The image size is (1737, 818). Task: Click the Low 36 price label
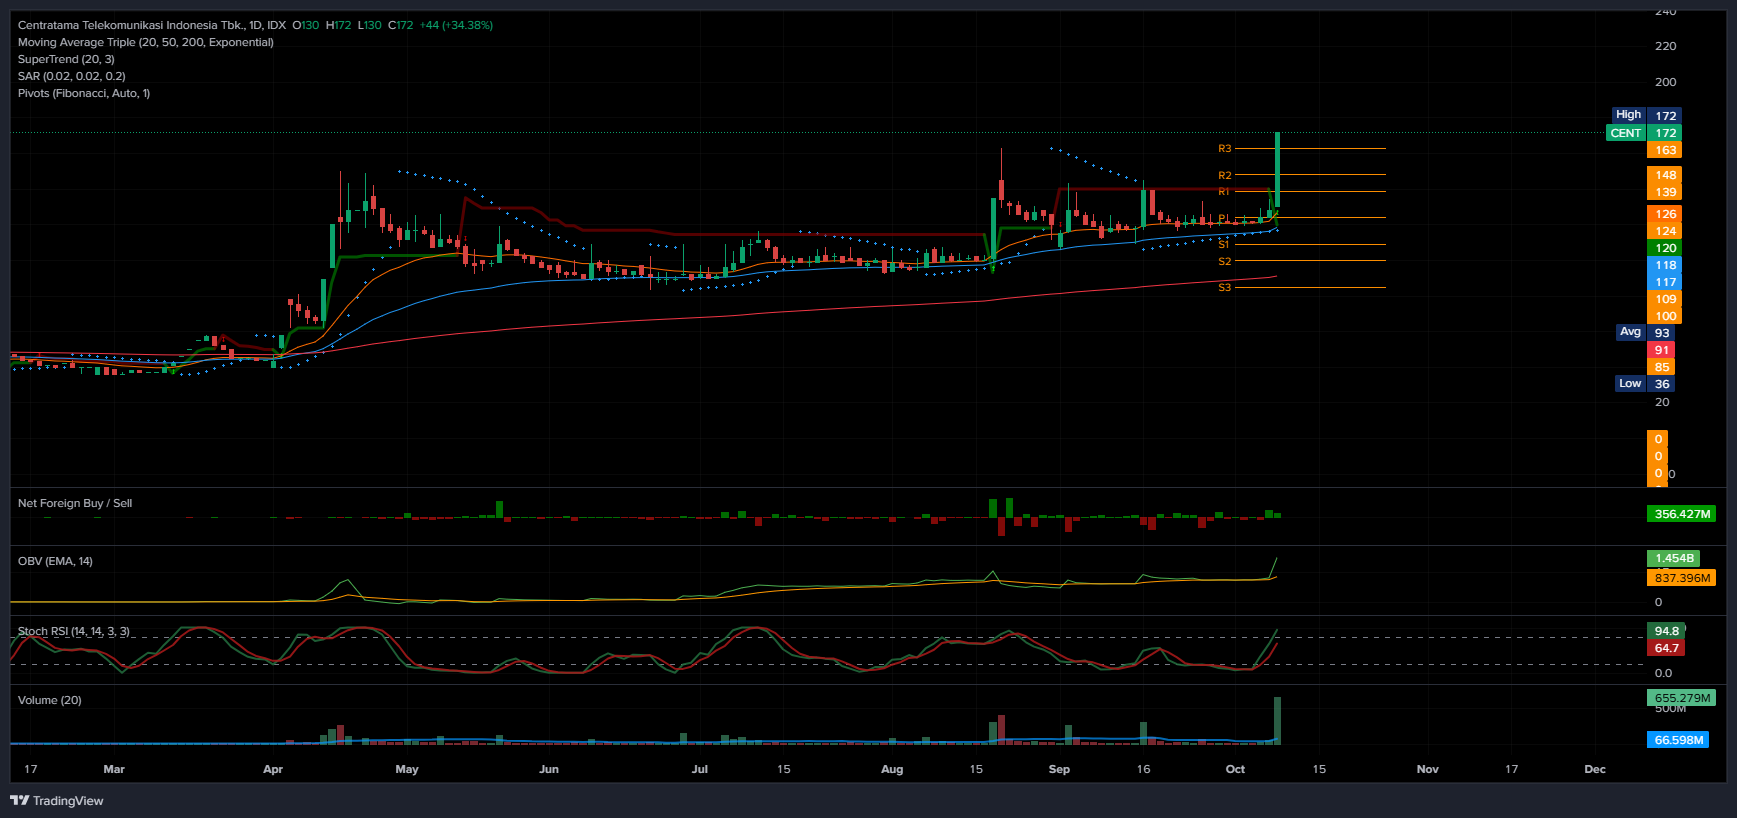point(1645,384)
